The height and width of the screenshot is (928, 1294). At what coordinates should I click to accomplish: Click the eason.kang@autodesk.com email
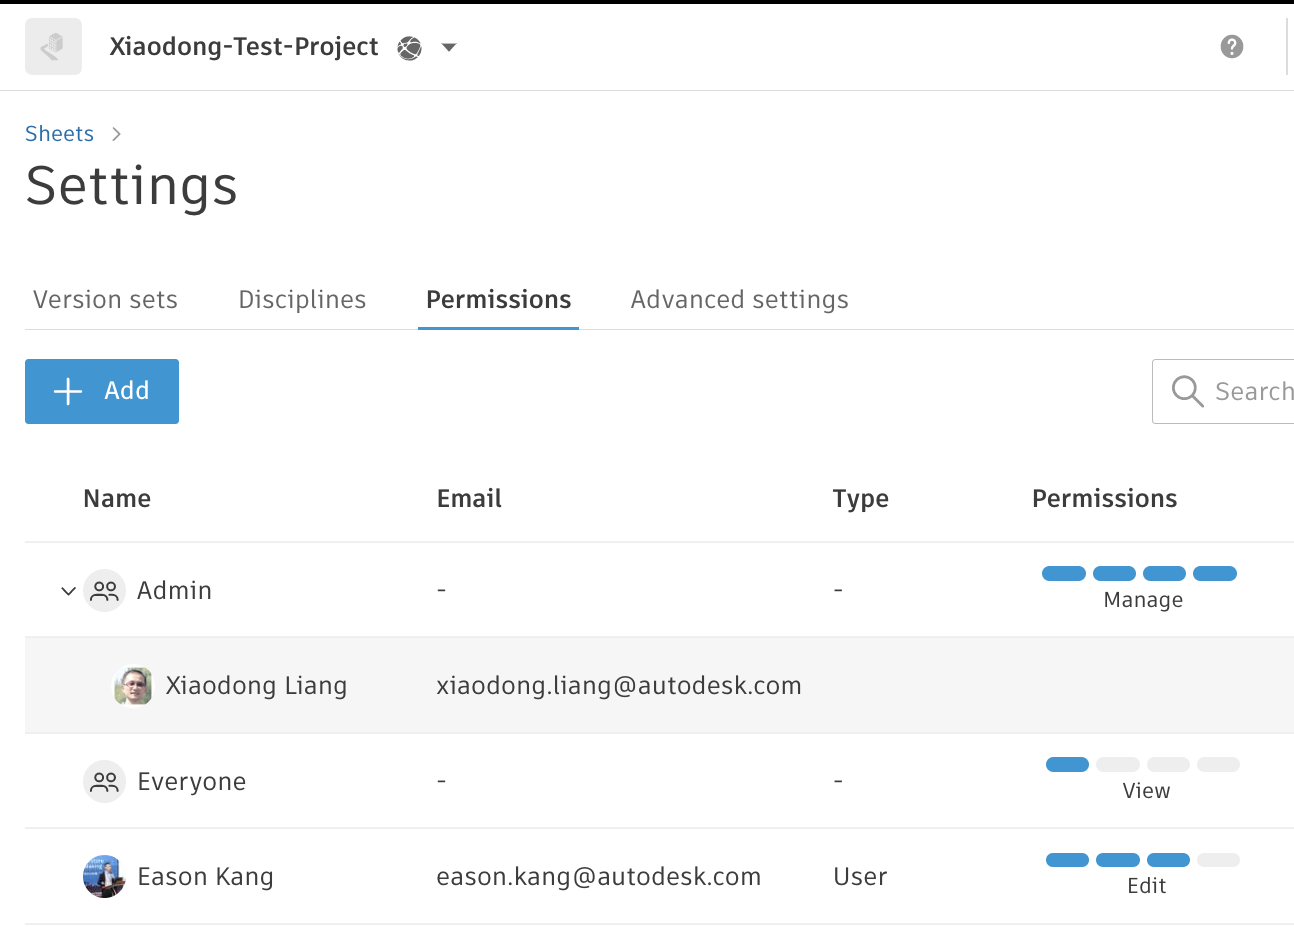(x=598, y=877)
